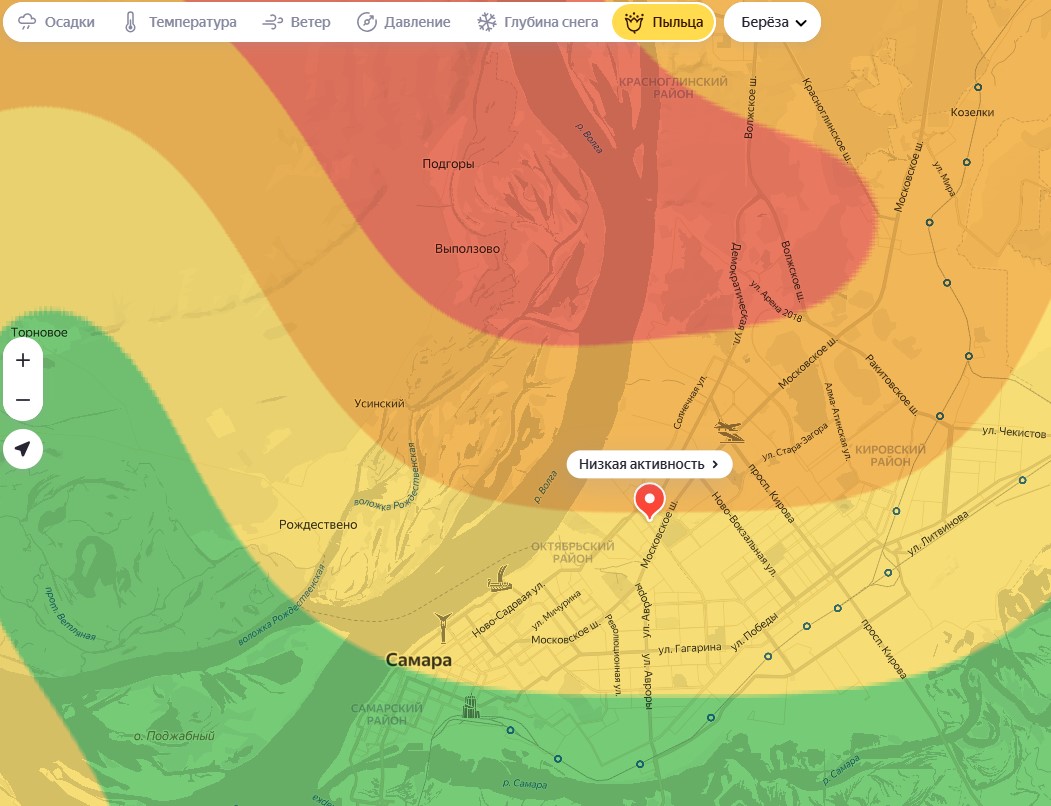Open the Берёза allergen dropdown
This screenshot has width=1051, height=806.
coord(772,22)
